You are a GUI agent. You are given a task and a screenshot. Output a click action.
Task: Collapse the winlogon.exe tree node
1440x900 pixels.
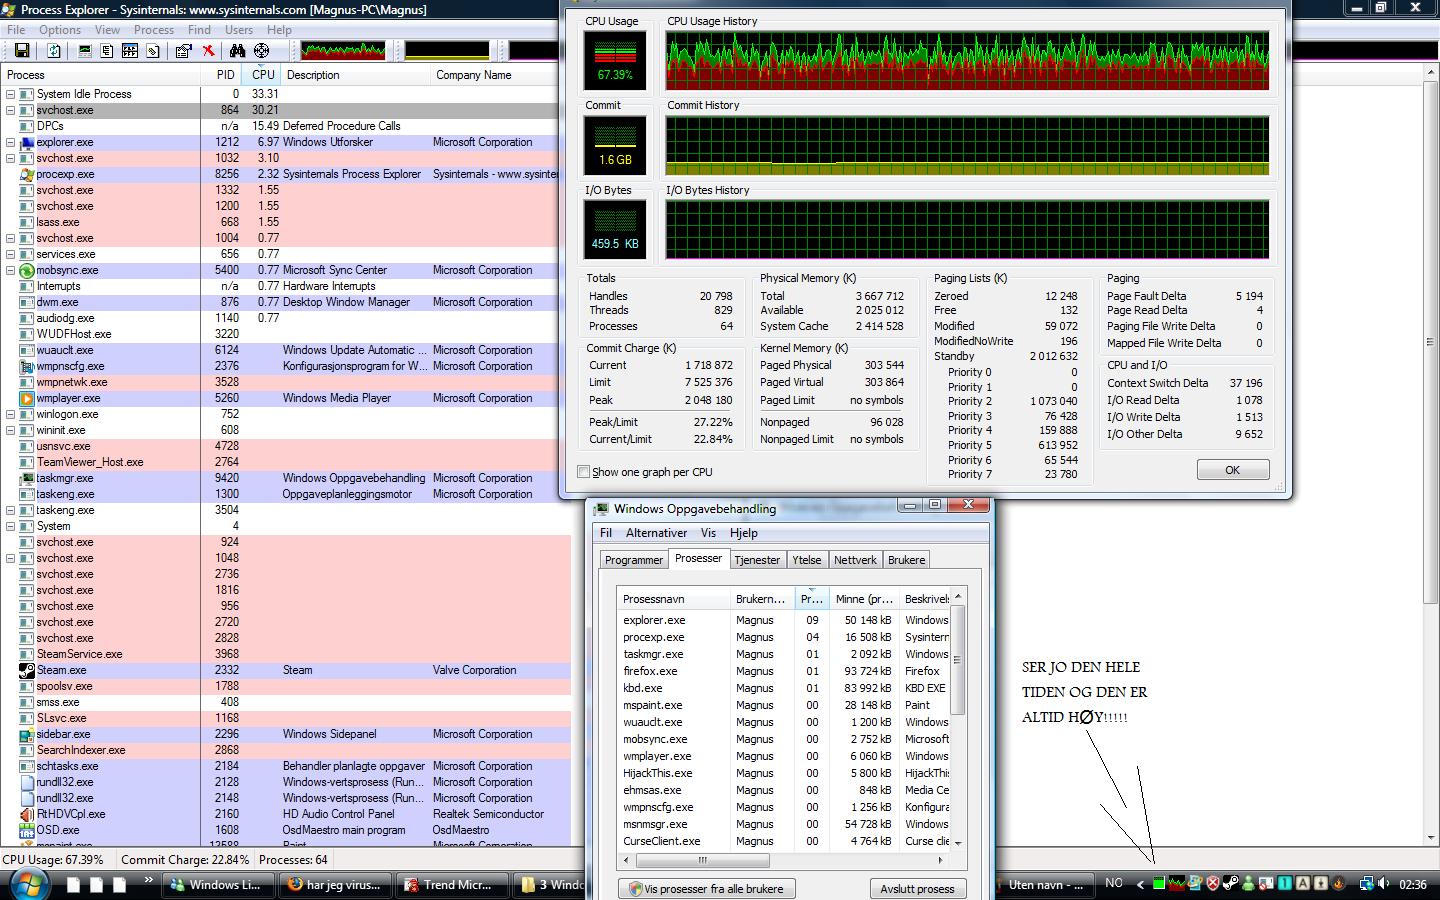click(x=11, y=414)
